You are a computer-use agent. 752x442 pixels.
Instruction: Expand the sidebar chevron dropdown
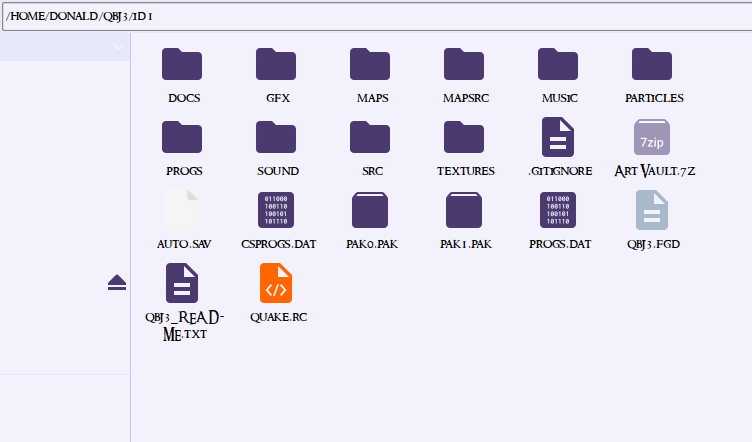click(118, 47)
